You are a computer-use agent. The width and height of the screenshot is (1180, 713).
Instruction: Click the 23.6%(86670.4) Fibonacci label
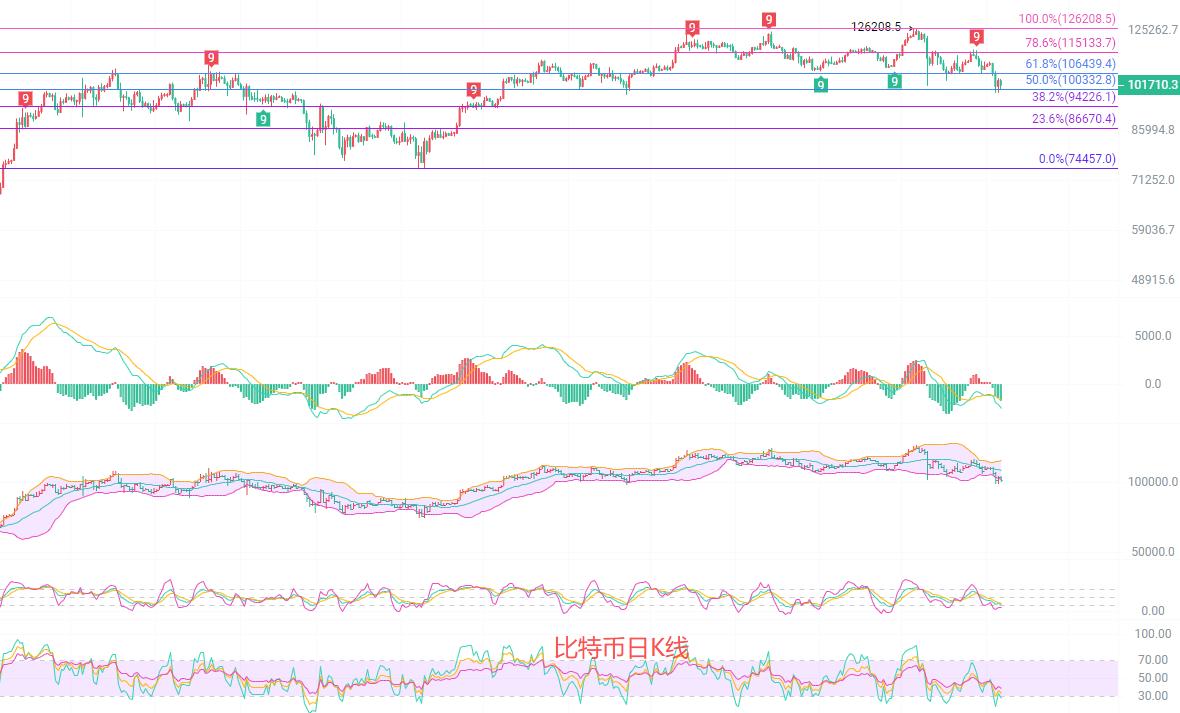[1073, 119]
